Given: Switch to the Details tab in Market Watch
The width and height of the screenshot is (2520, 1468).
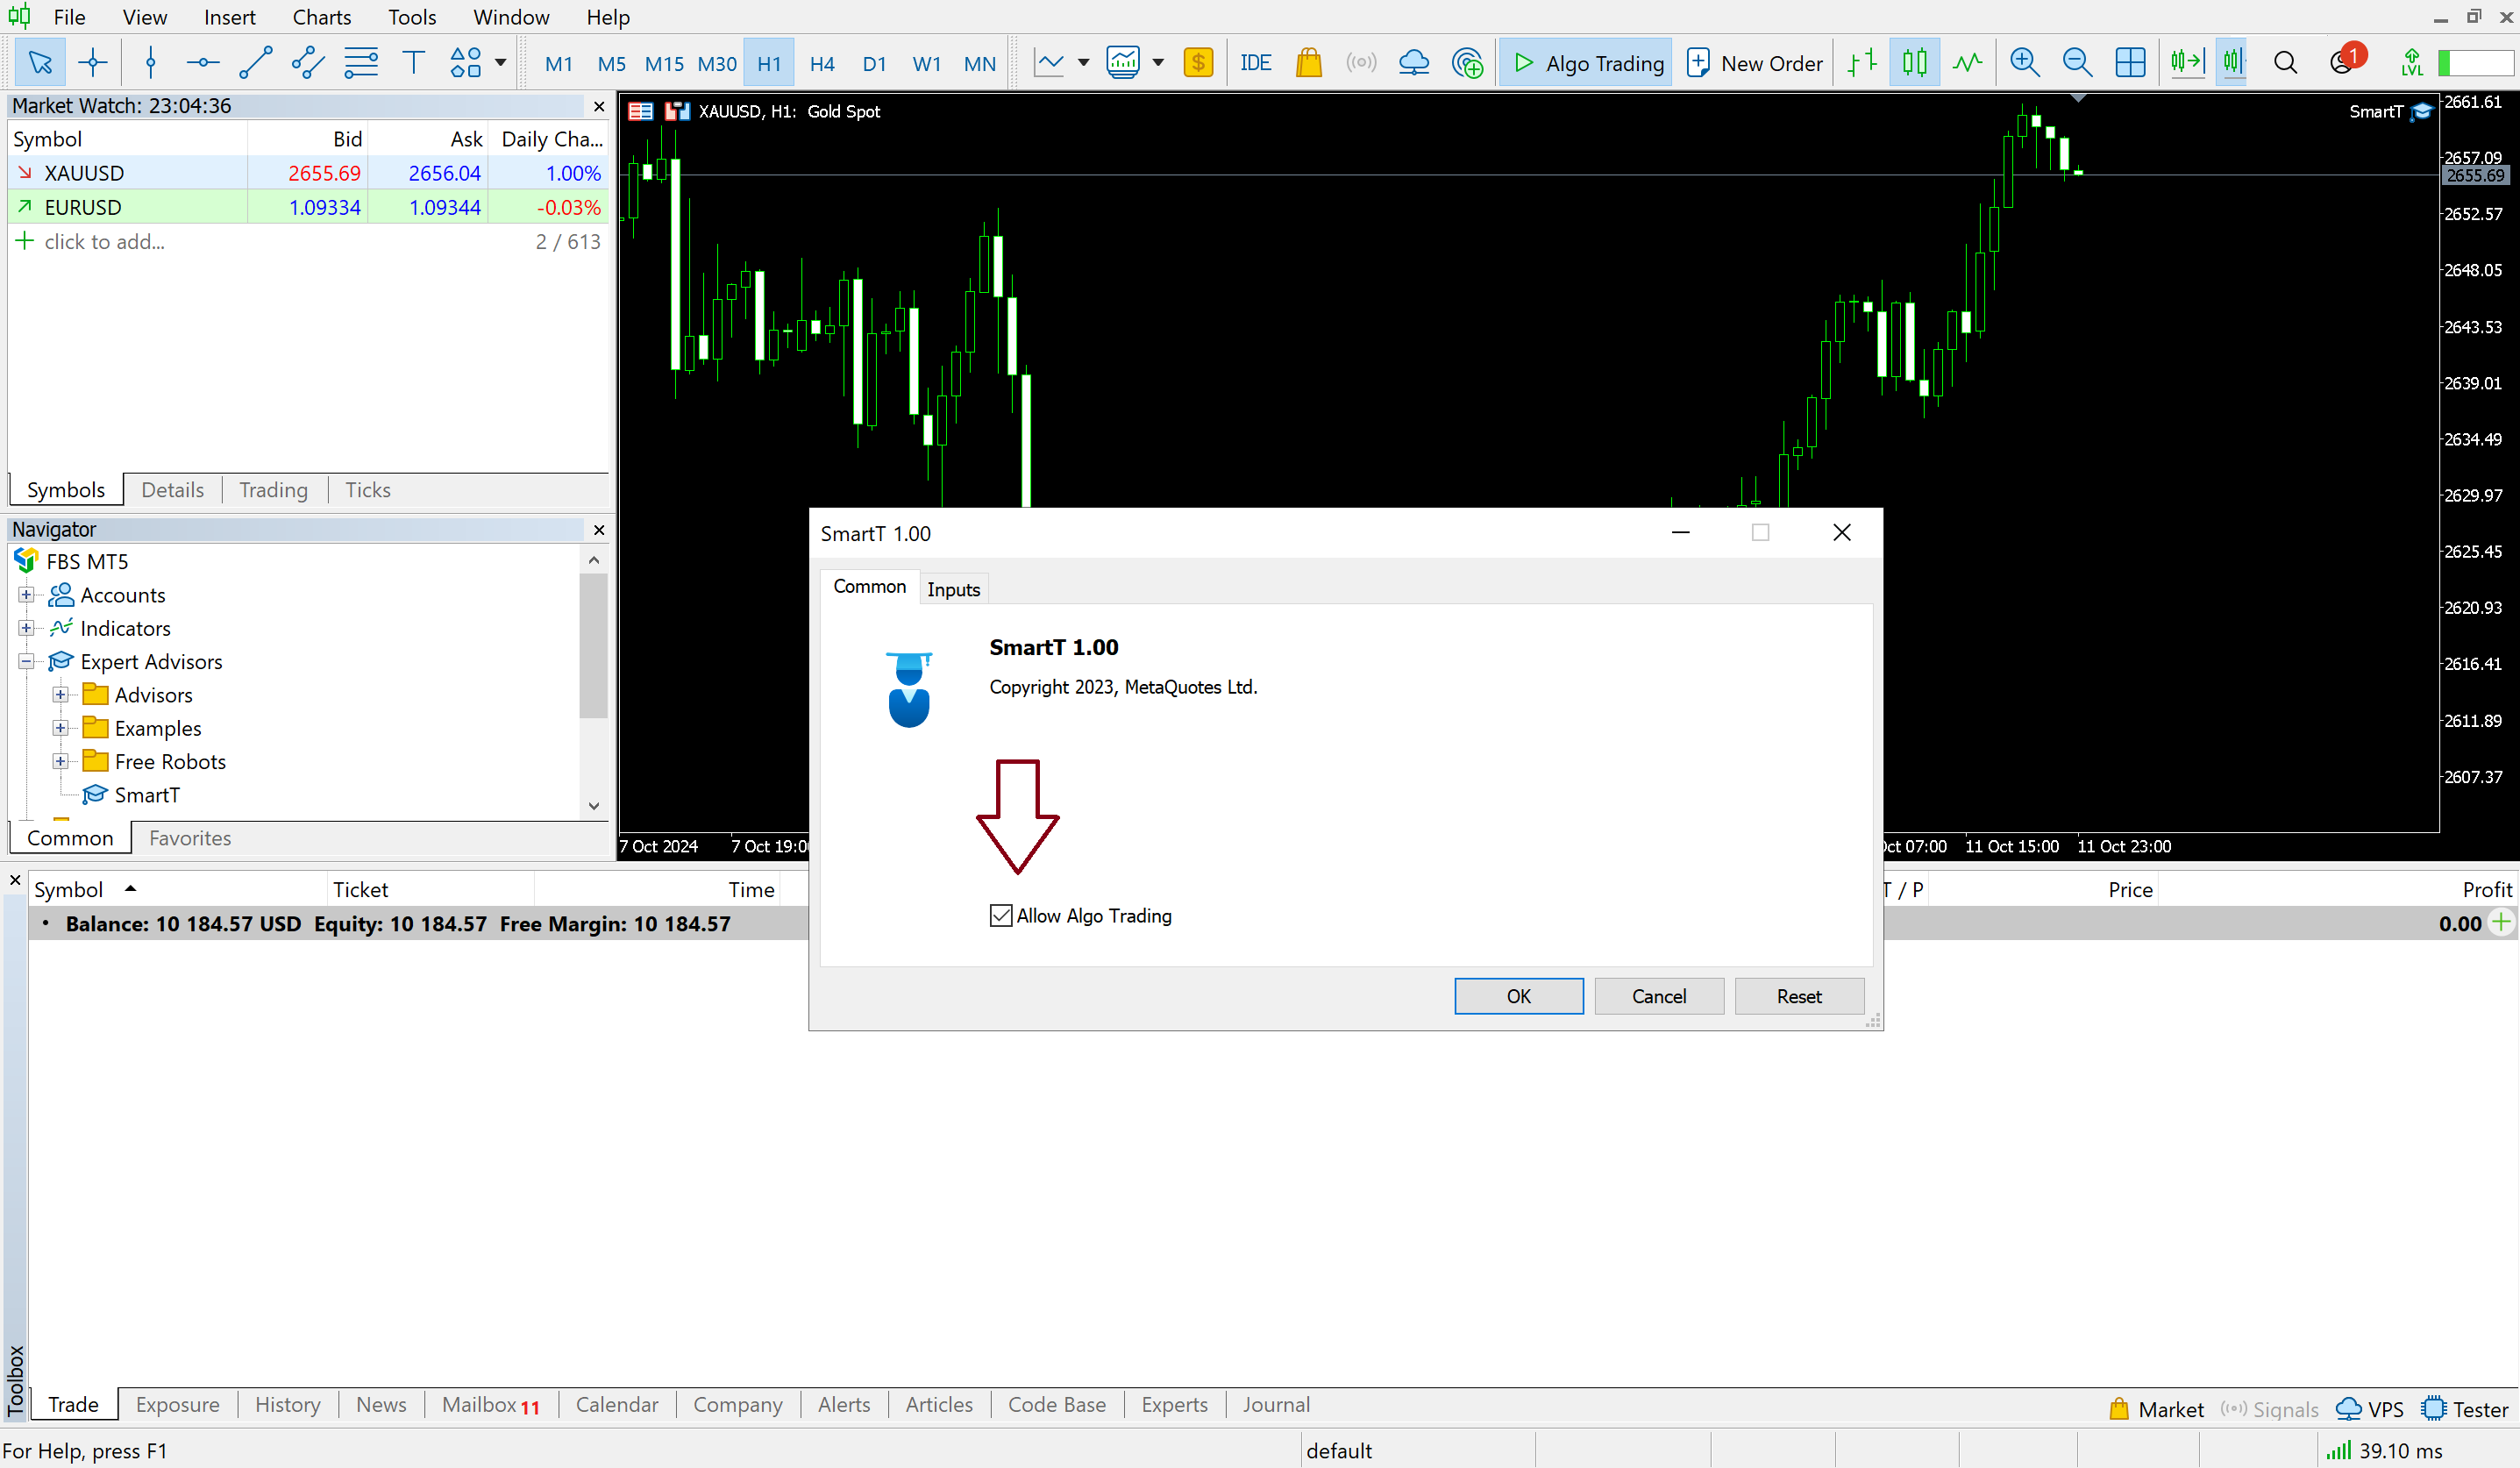Looking at the screenshot, I should 172,490.
